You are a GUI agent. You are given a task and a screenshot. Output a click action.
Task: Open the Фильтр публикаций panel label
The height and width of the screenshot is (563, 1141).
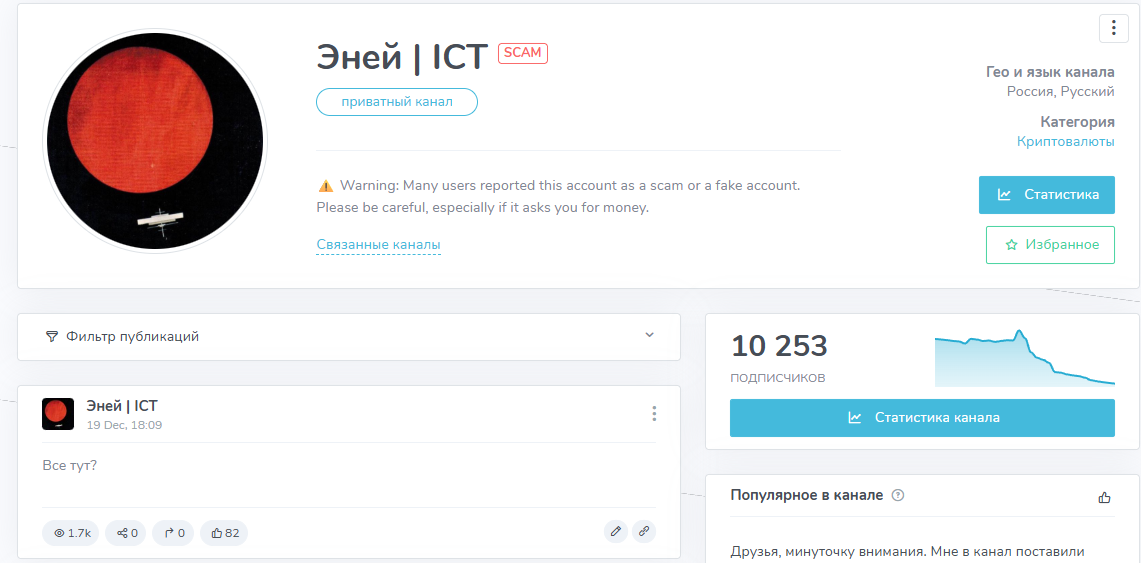132,337
